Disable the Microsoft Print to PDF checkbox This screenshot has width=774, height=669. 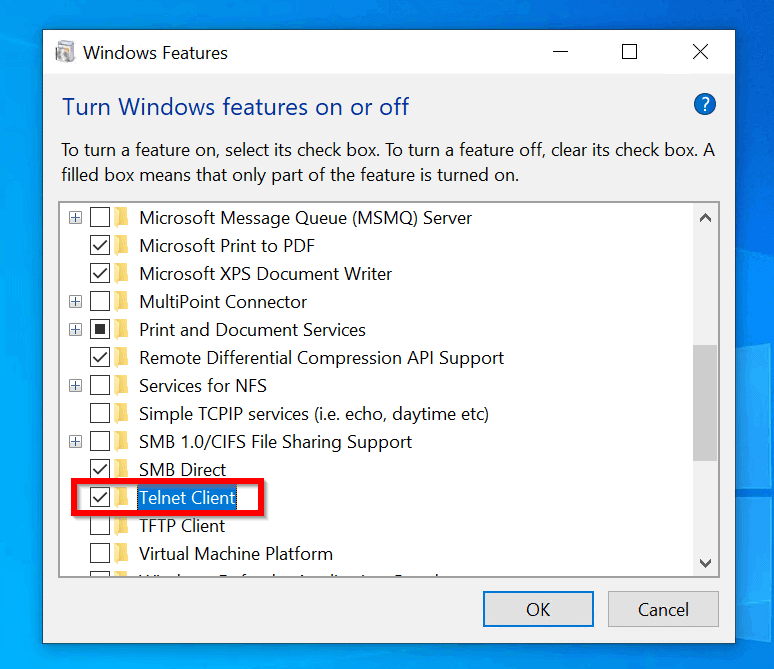click(x=100, y=245)
